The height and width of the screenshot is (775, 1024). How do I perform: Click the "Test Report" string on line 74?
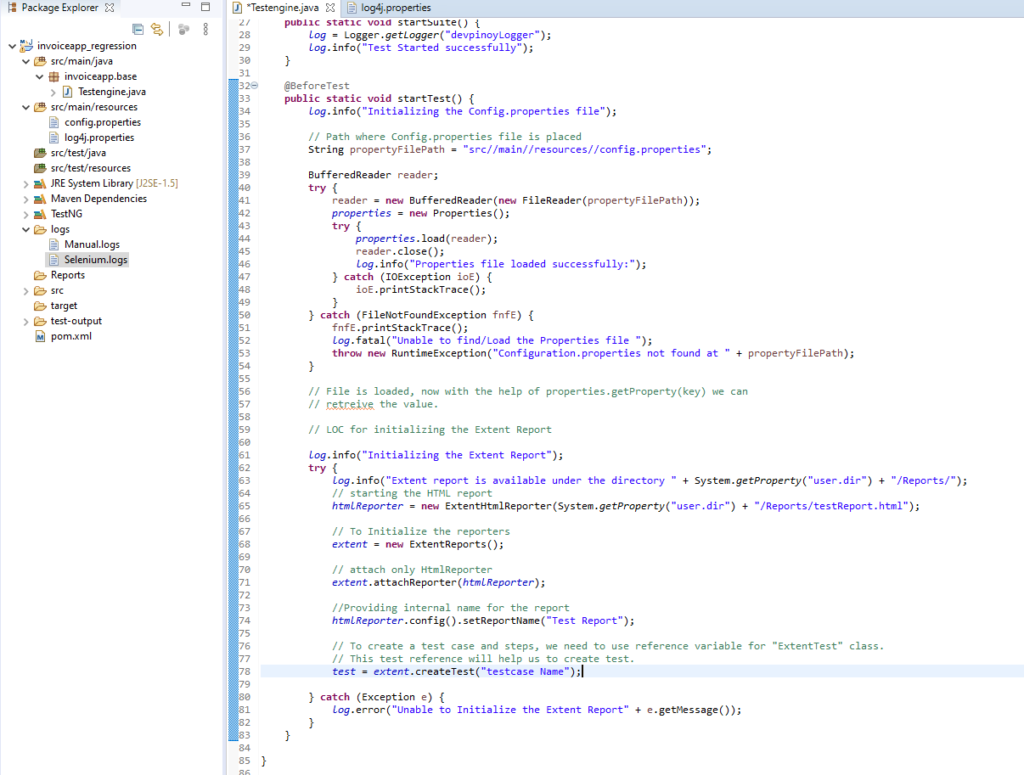pyautogui.click(x=584, y=621)
